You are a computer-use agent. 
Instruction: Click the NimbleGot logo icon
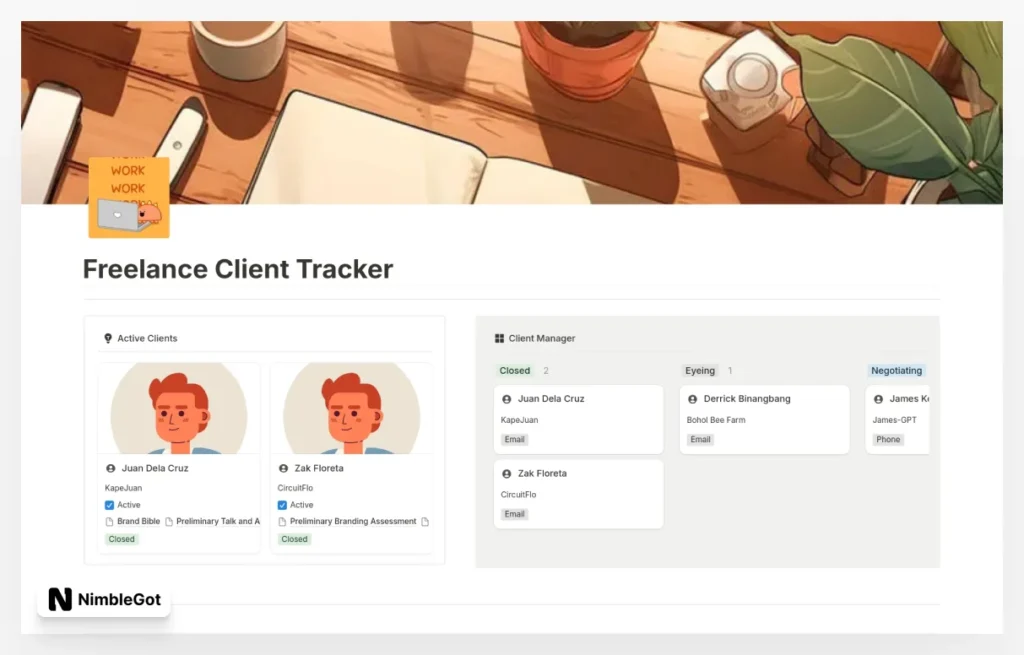58,600
